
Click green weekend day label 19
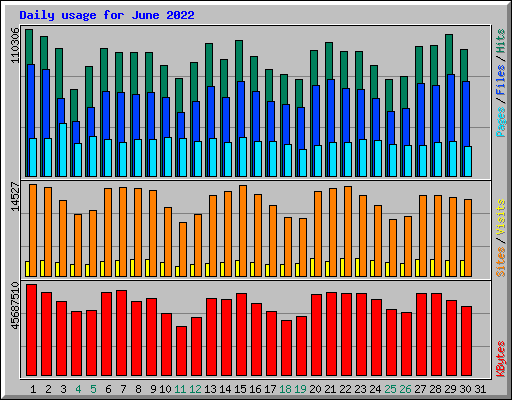click(300, 389)
